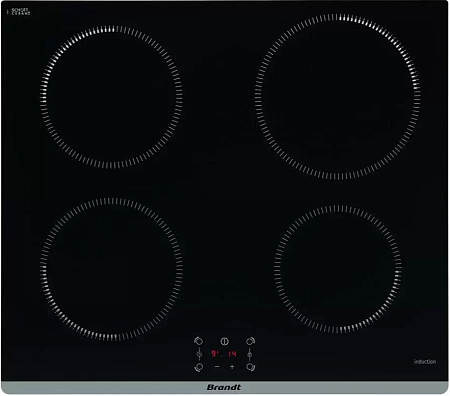Viewport: 450px width, 396px height.
Task: Click the center of the large rear-right zone
Action: point(338,97)
